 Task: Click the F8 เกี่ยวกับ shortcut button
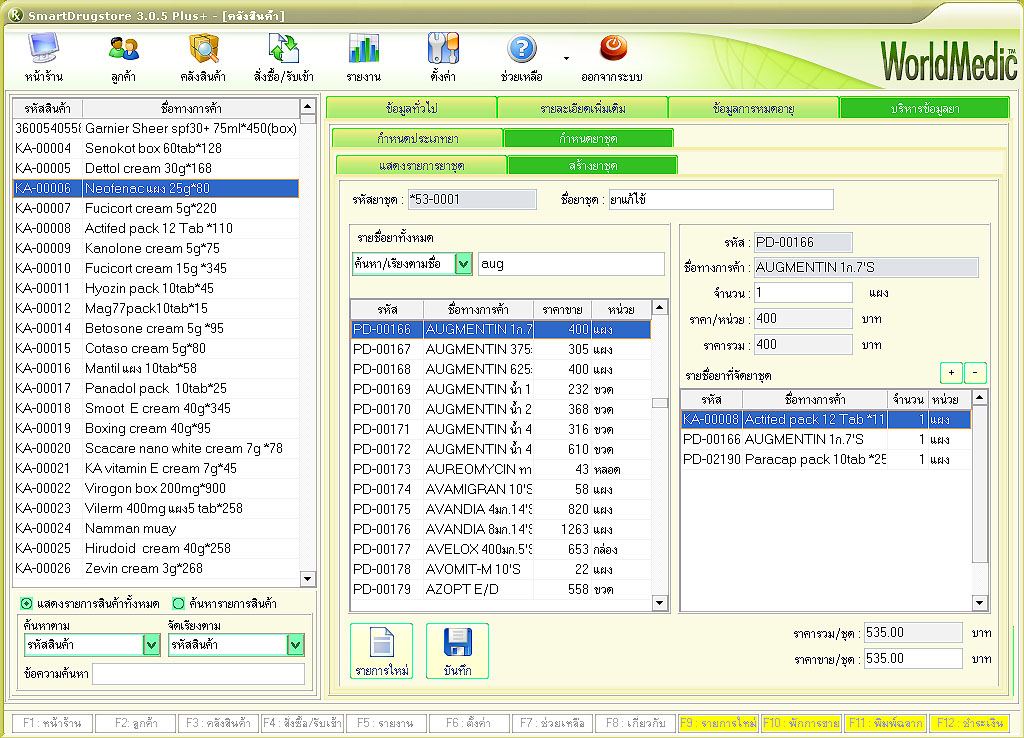[x=635, y=723]
